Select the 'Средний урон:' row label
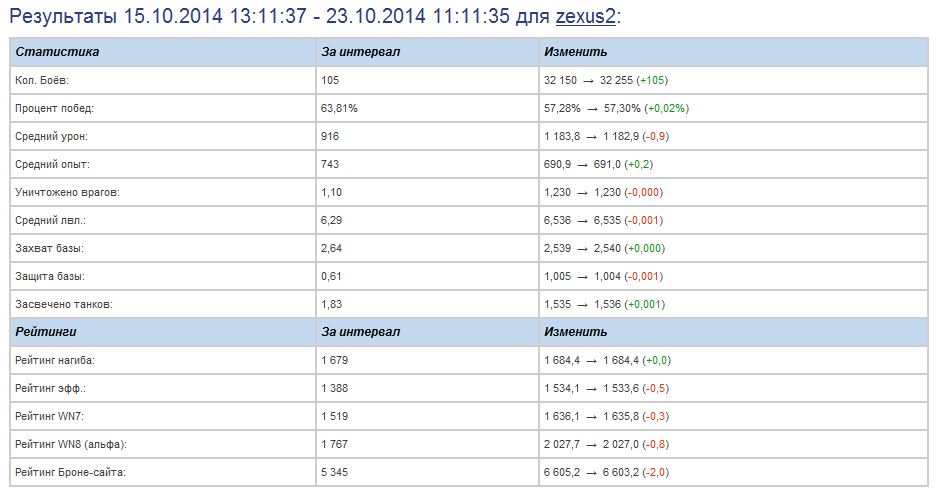This screenshot has width=941, height=495. [x=51, y=137]
